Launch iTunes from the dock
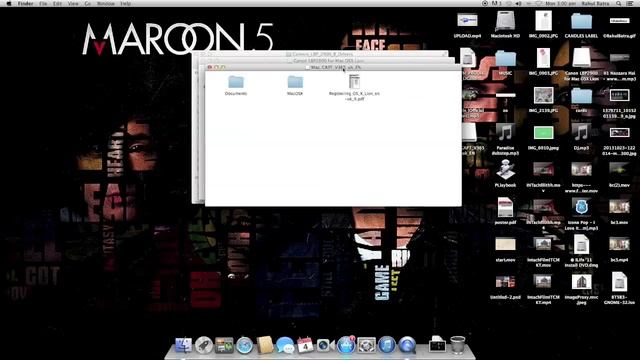This screenshot has width=640, height=360. (x=387, y=345)
